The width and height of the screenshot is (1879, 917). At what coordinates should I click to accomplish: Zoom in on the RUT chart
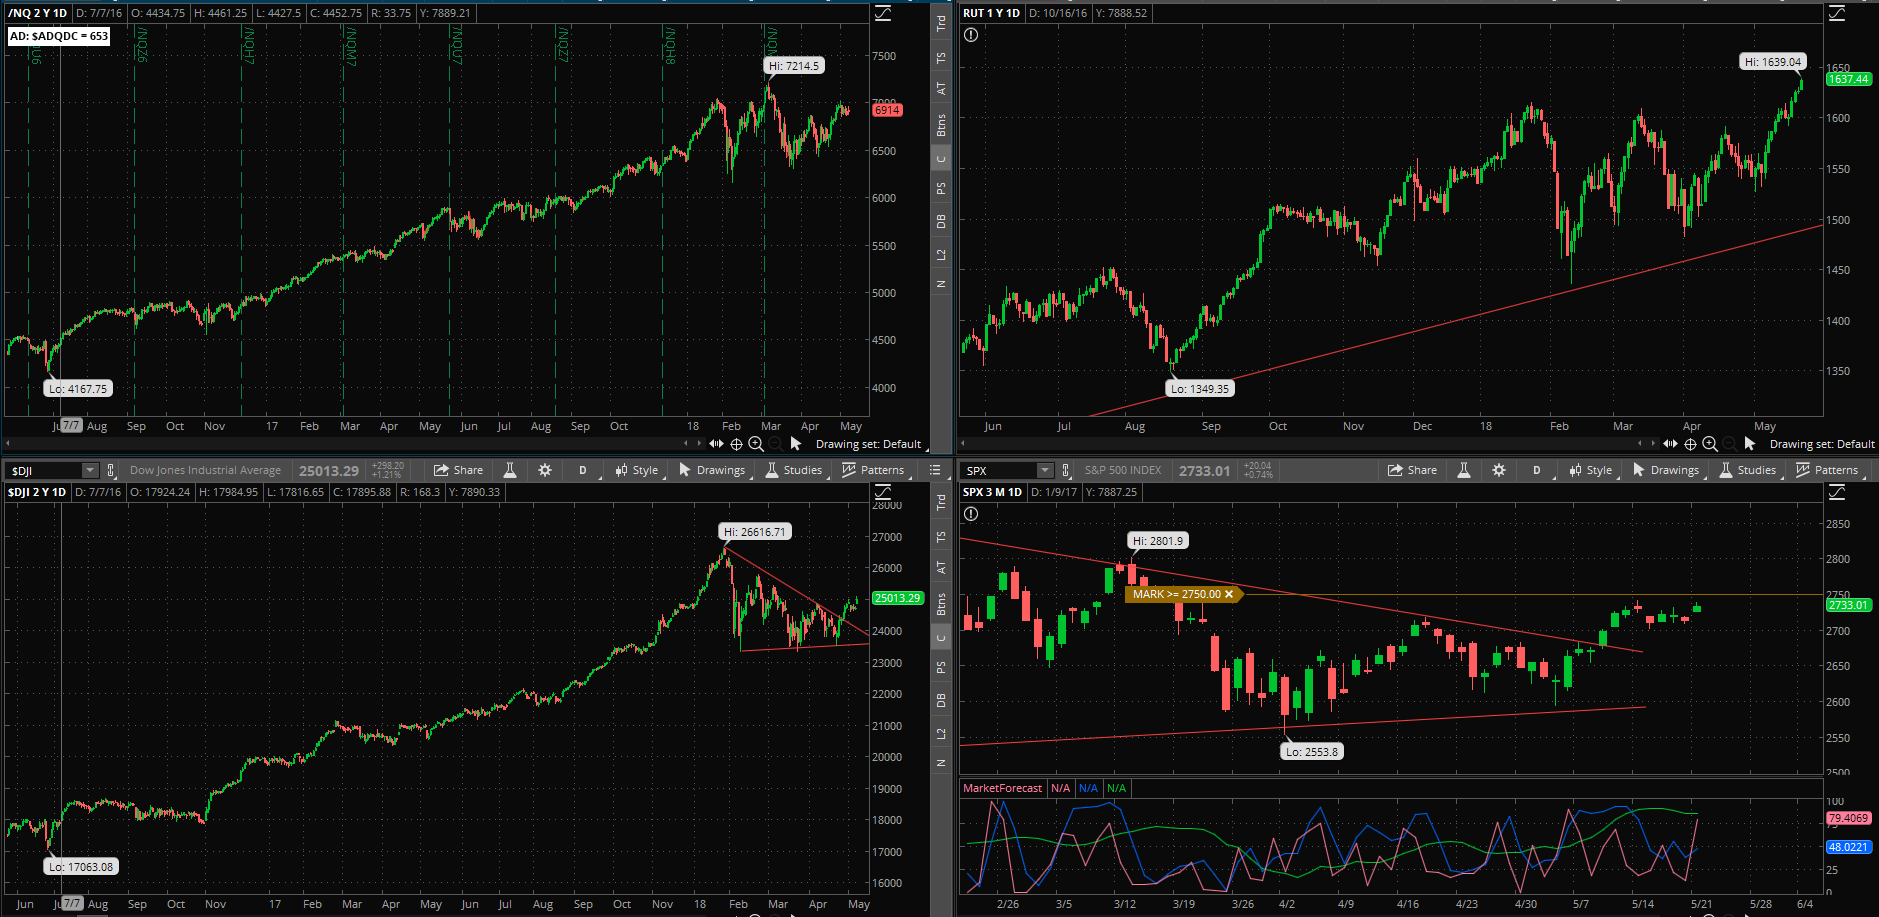pos(1710,443)
